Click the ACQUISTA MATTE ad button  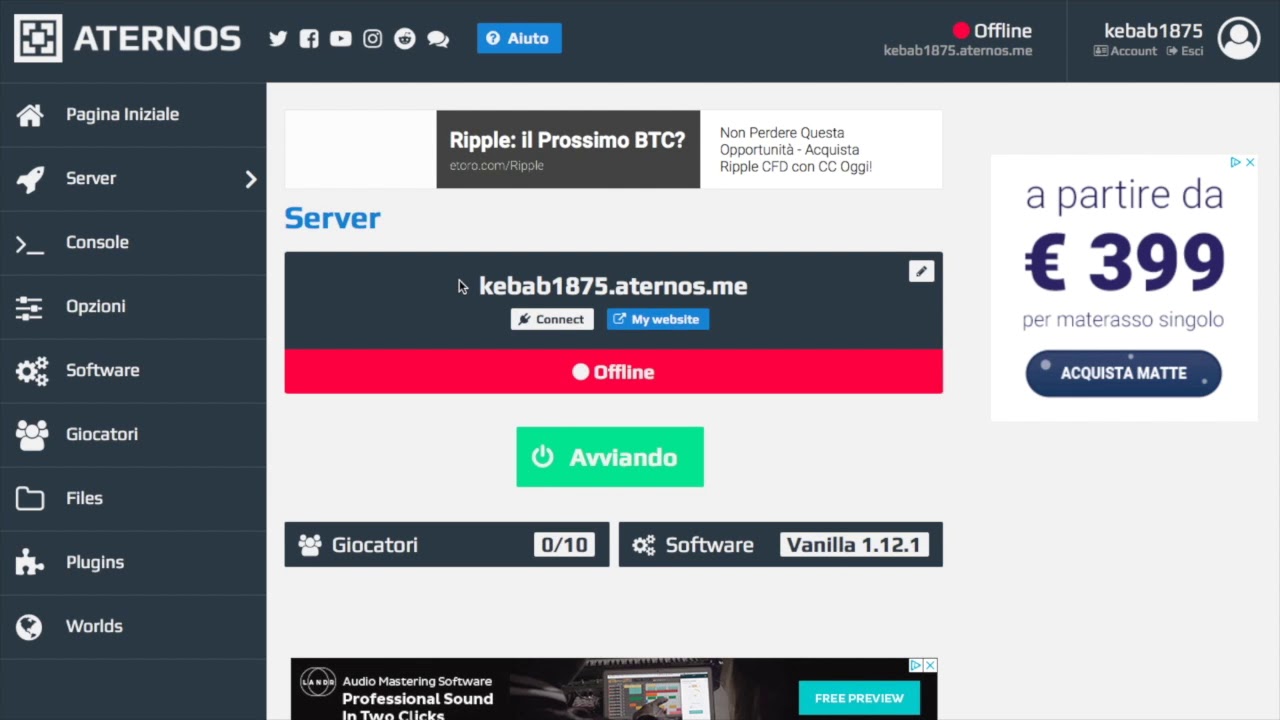point(1124,373)
